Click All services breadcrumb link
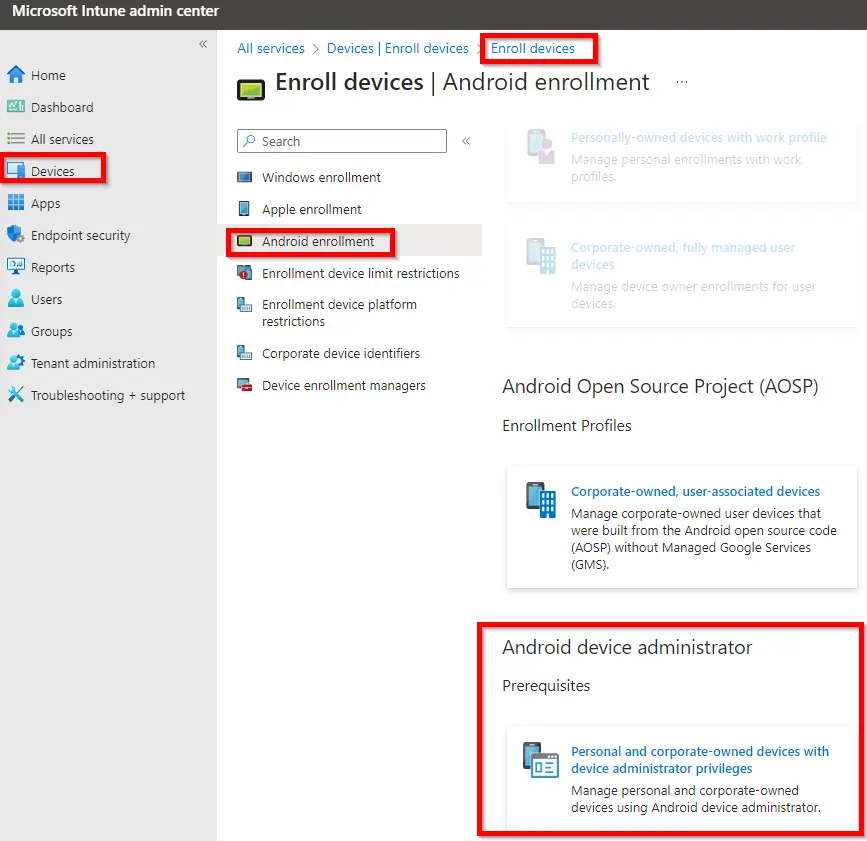 pos(271,49)
